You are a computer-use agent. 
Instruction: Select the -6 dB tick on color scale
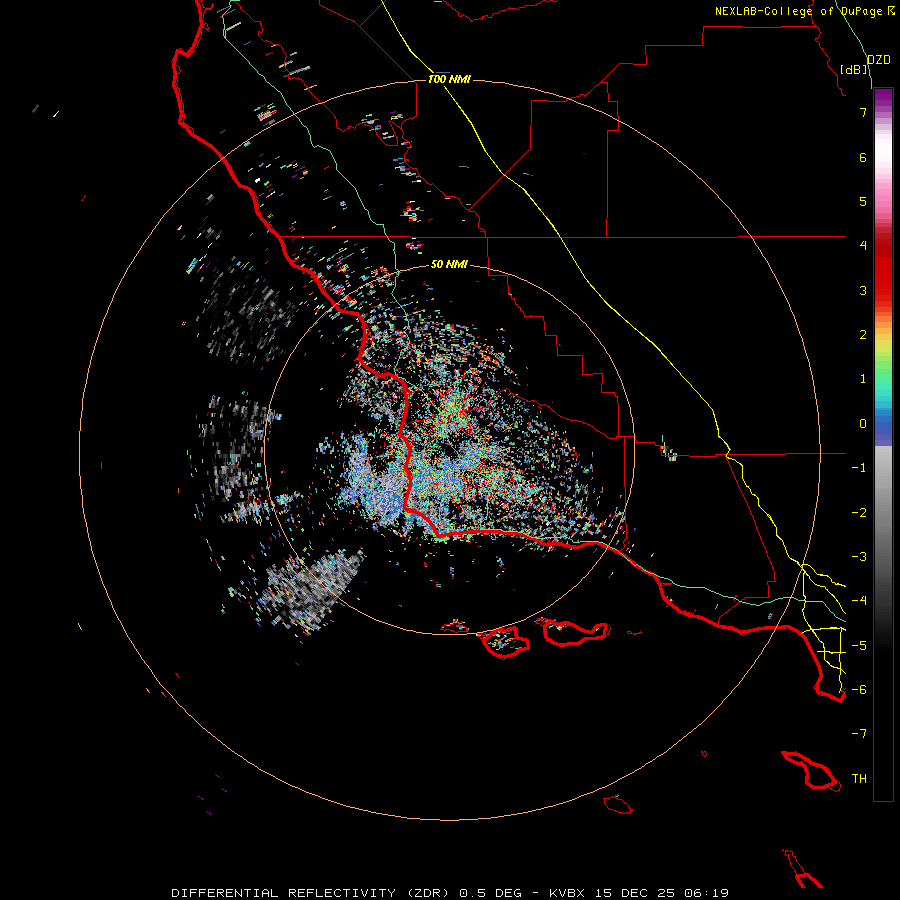[x=859, y=690]
